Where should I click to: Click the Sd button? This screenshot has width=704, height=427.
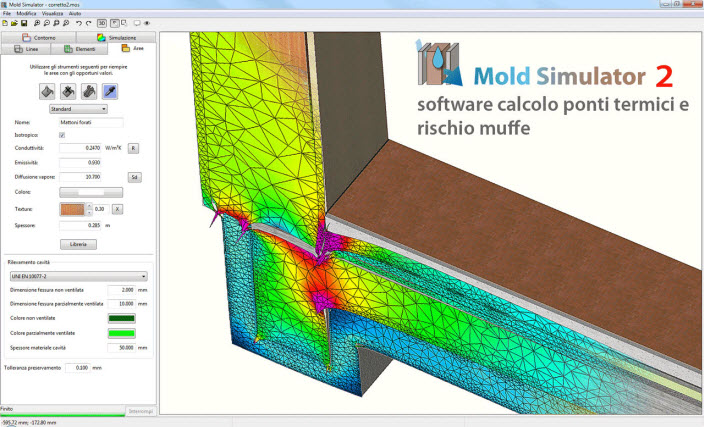(135, 177)
